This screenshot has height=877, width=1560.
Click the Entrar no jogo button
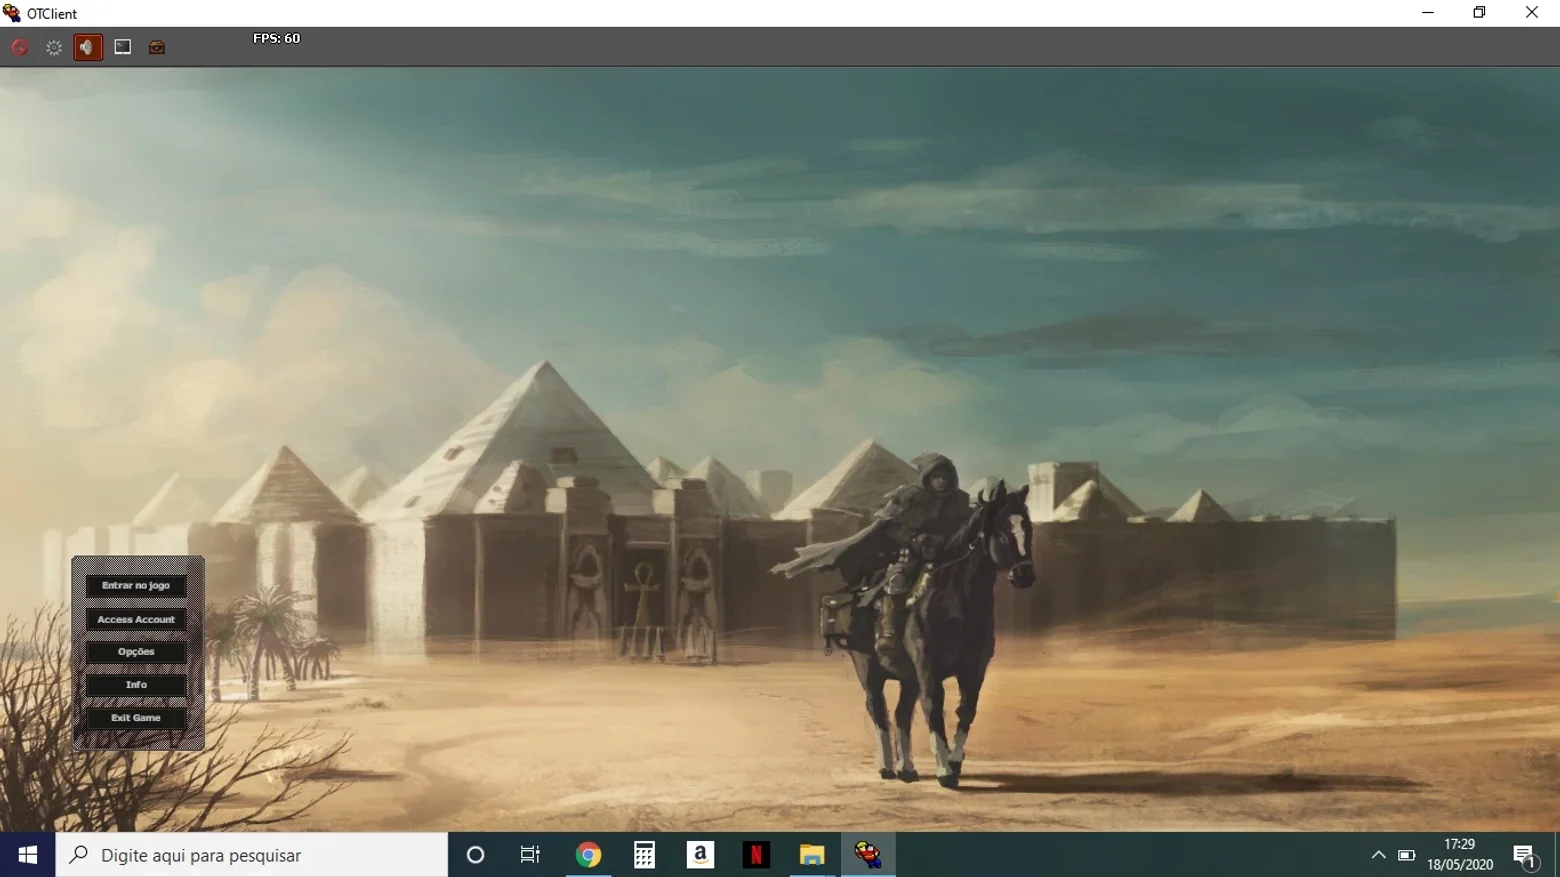pyautogui.click(x=136, y=586)
